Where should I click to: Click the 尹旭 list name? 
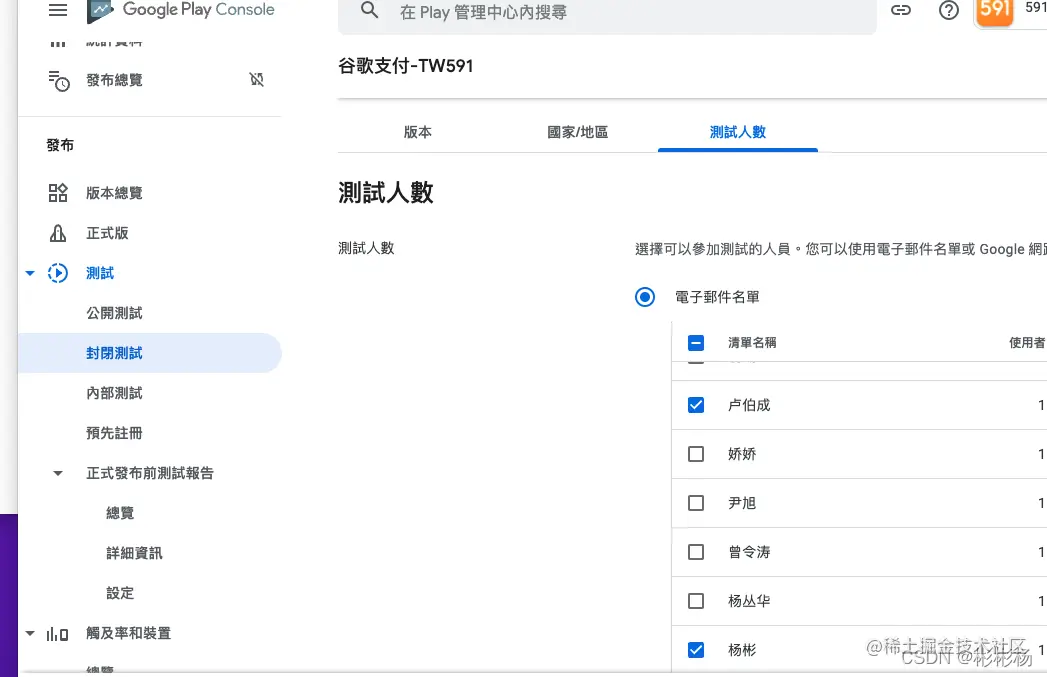742,503
